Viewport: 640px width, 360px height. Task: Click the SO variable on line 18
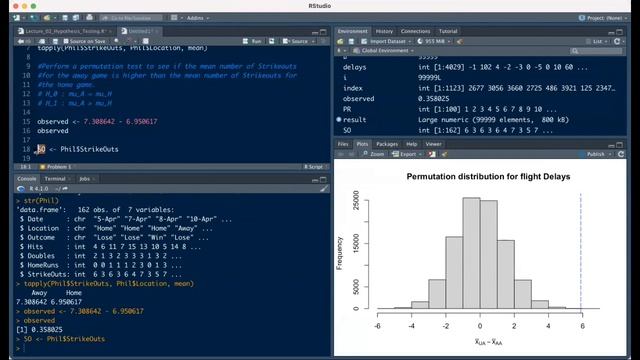[41, 149]
